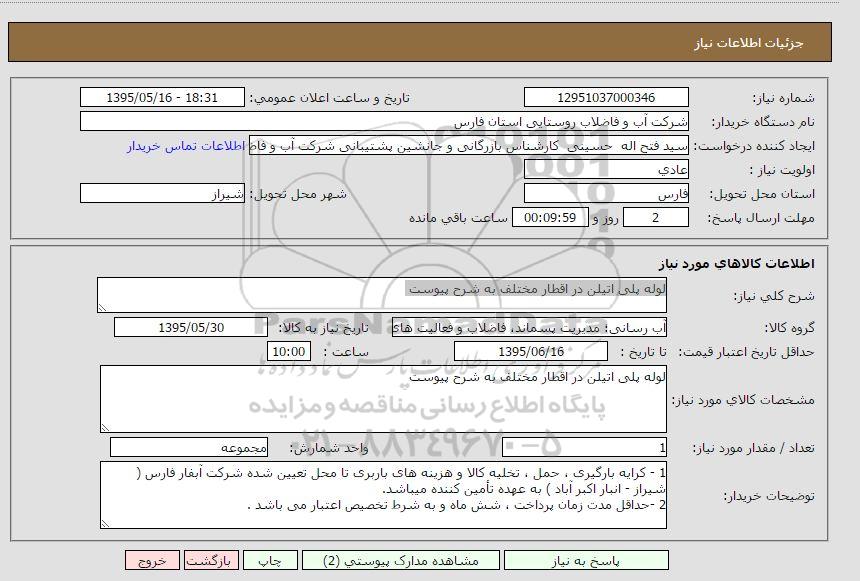Click the ساعت باقی مانده text
The width and height of the screenshot is (860, 581).
point(459,218)
